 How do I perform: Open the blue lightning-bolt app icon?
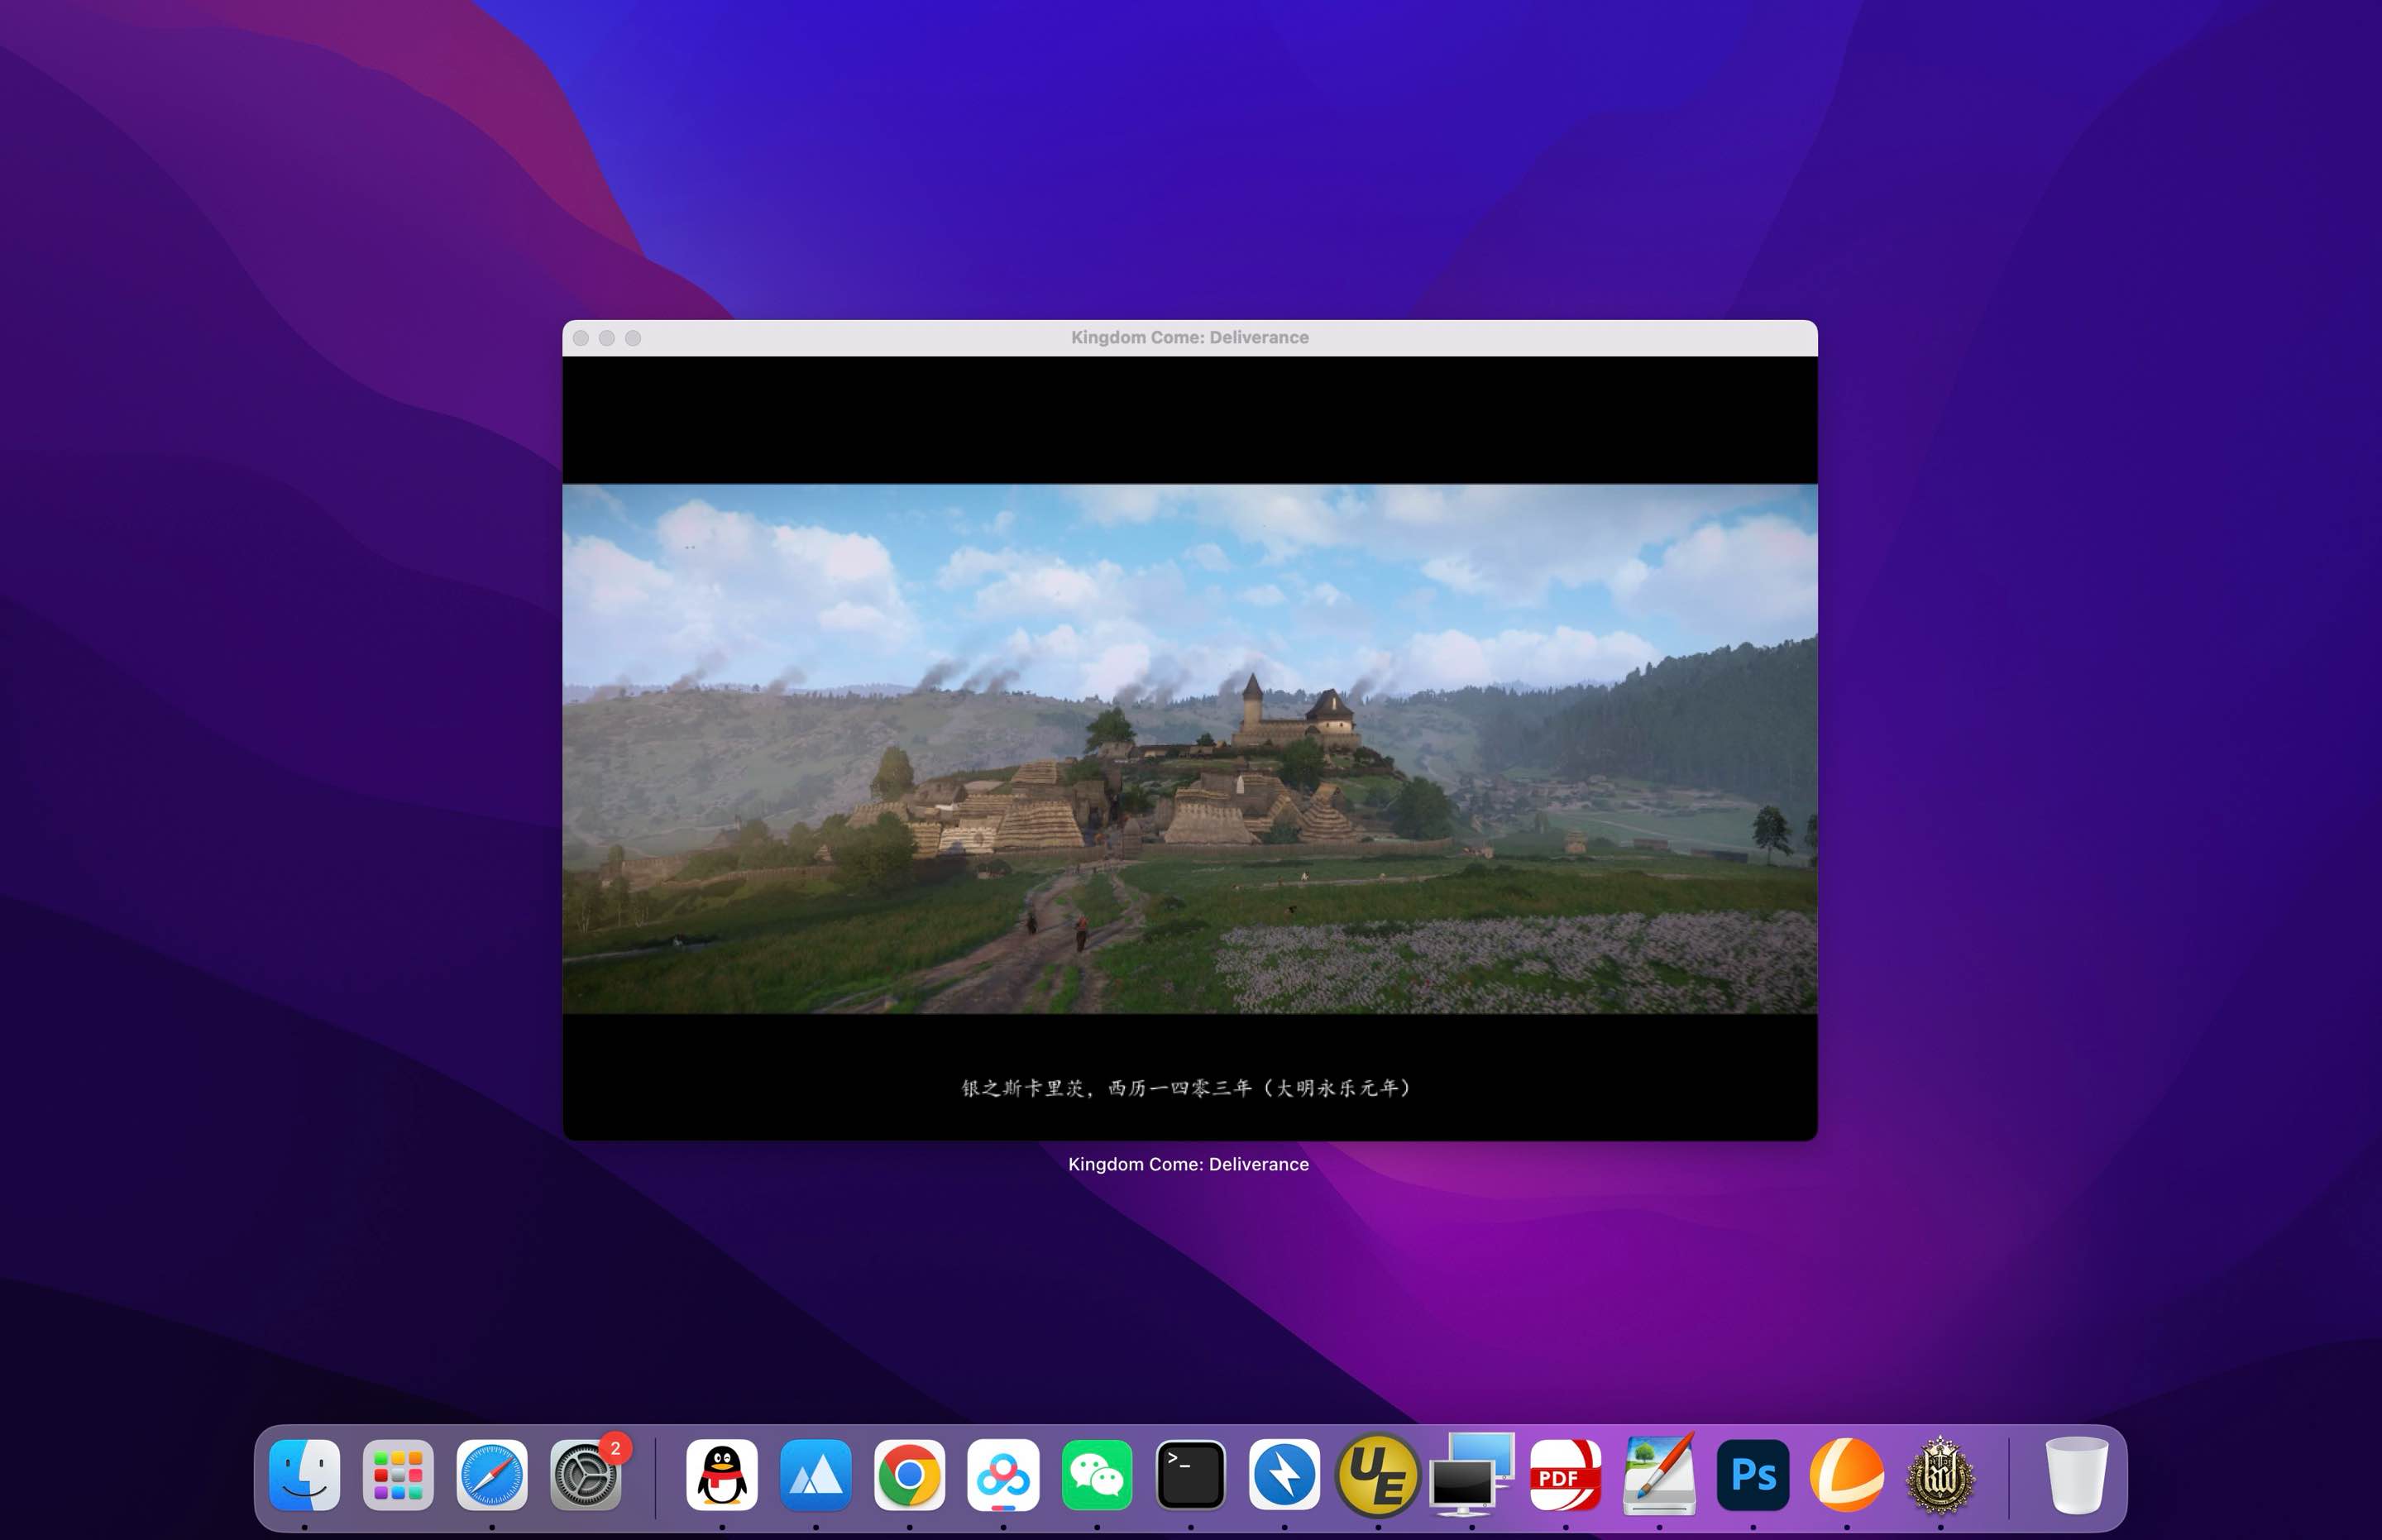[x=1284, y=1474]
